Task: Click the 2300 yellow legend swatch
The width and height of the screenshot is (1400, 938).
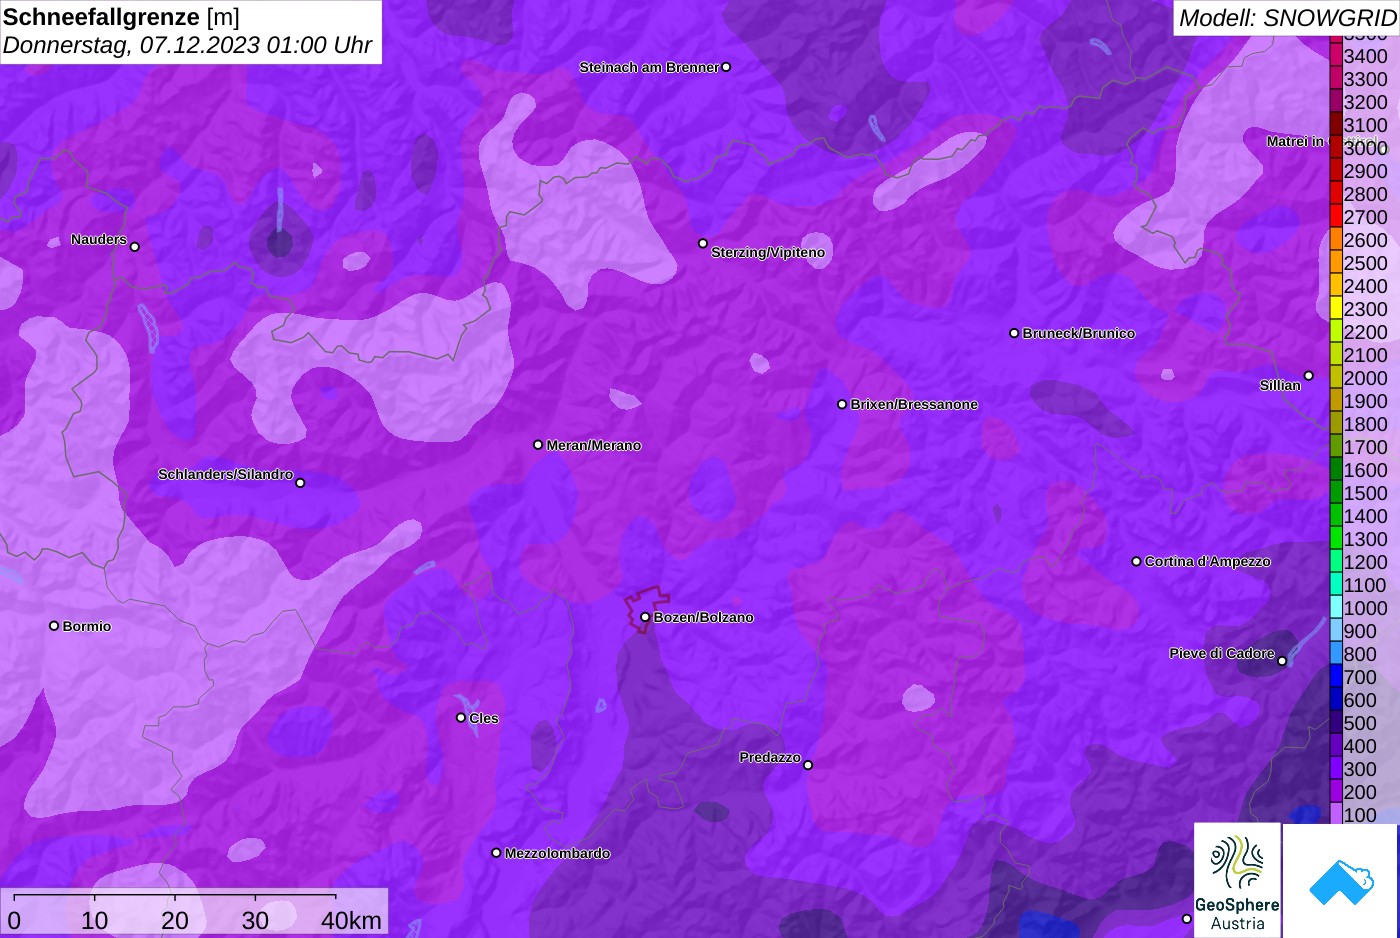Action: point(1336,308)
